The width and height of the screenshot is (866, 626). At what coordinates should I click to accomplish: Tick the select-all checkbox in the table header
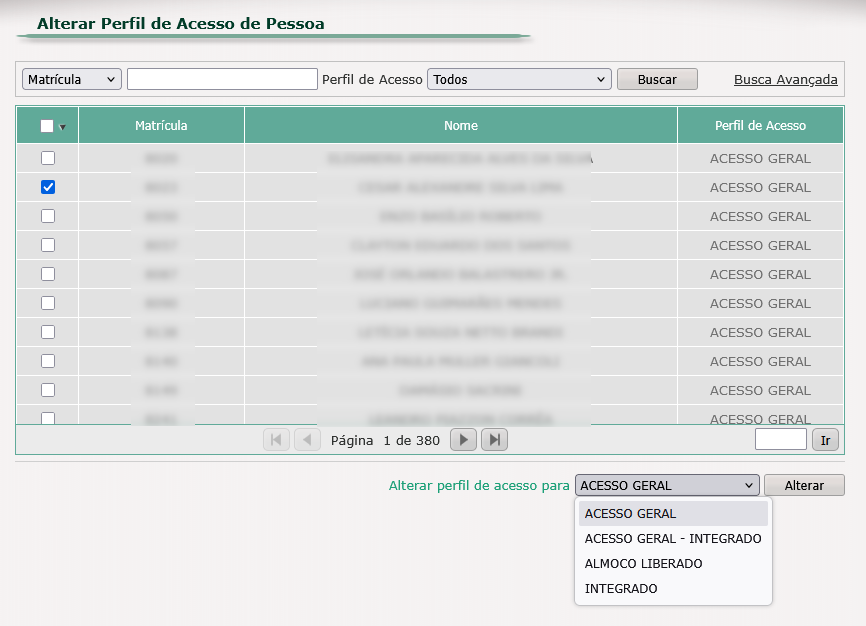click(47, 126)
